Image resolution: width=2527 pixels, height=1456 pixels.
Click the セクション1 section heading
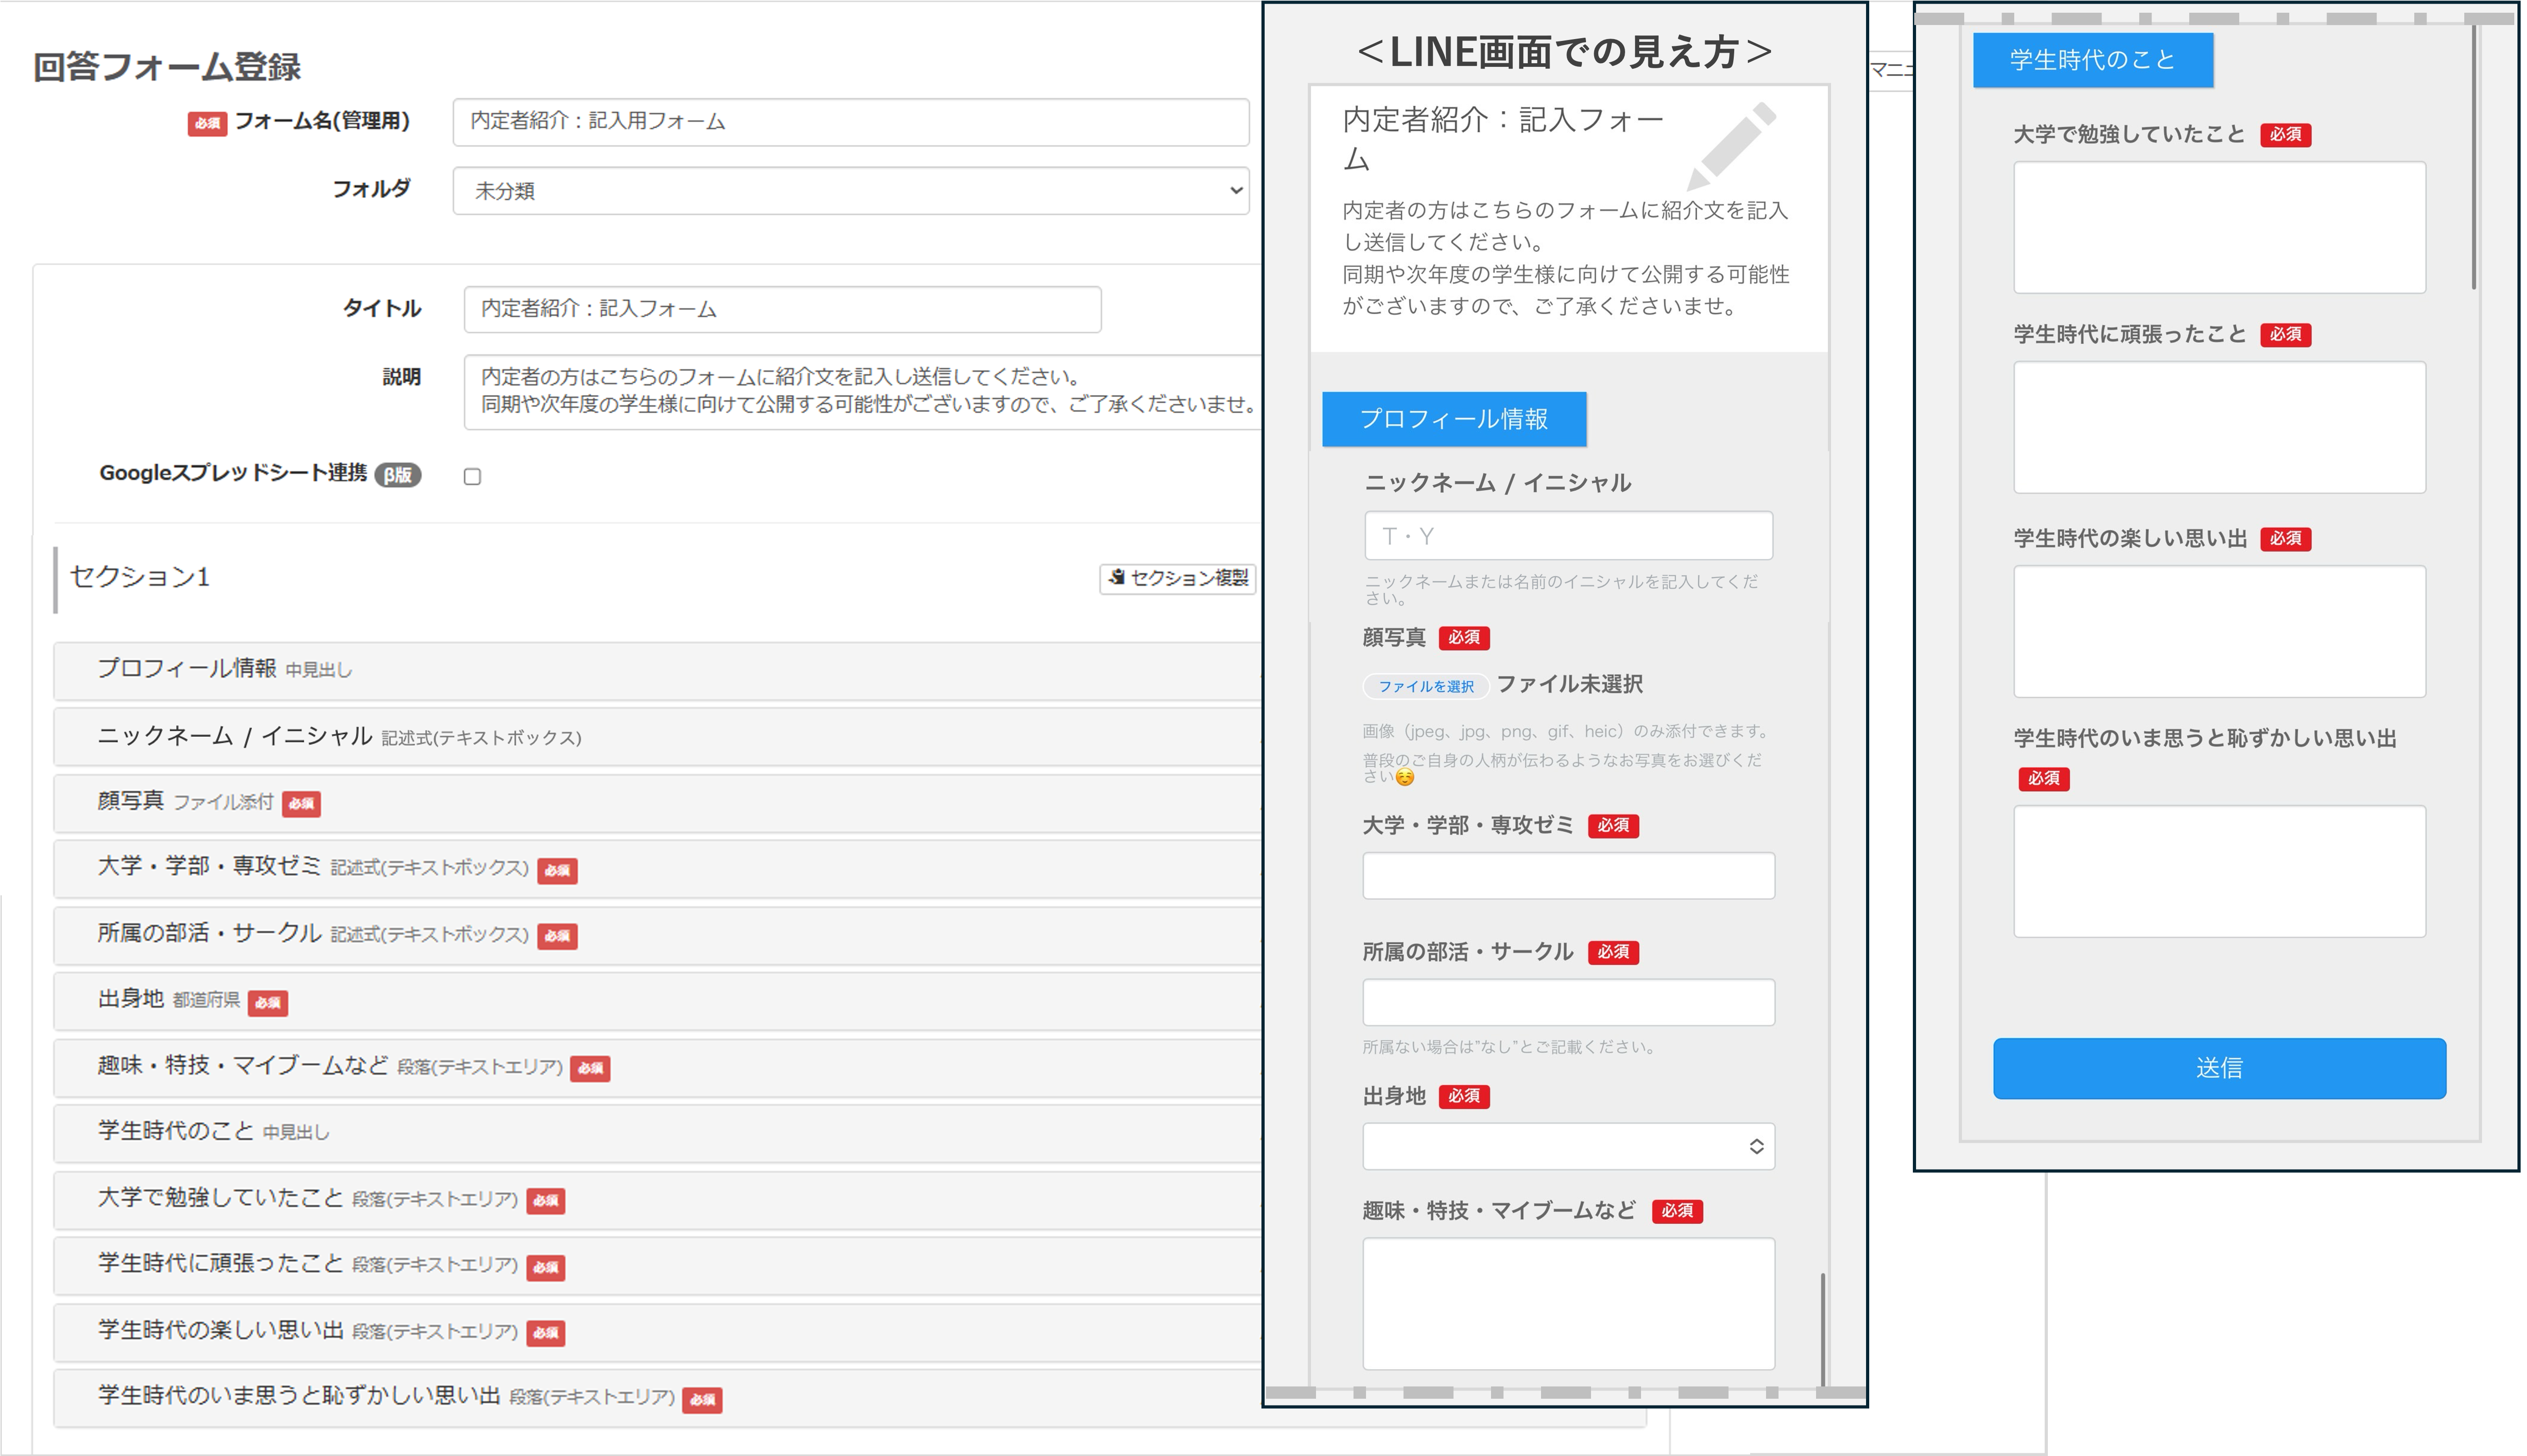point(140,577)
